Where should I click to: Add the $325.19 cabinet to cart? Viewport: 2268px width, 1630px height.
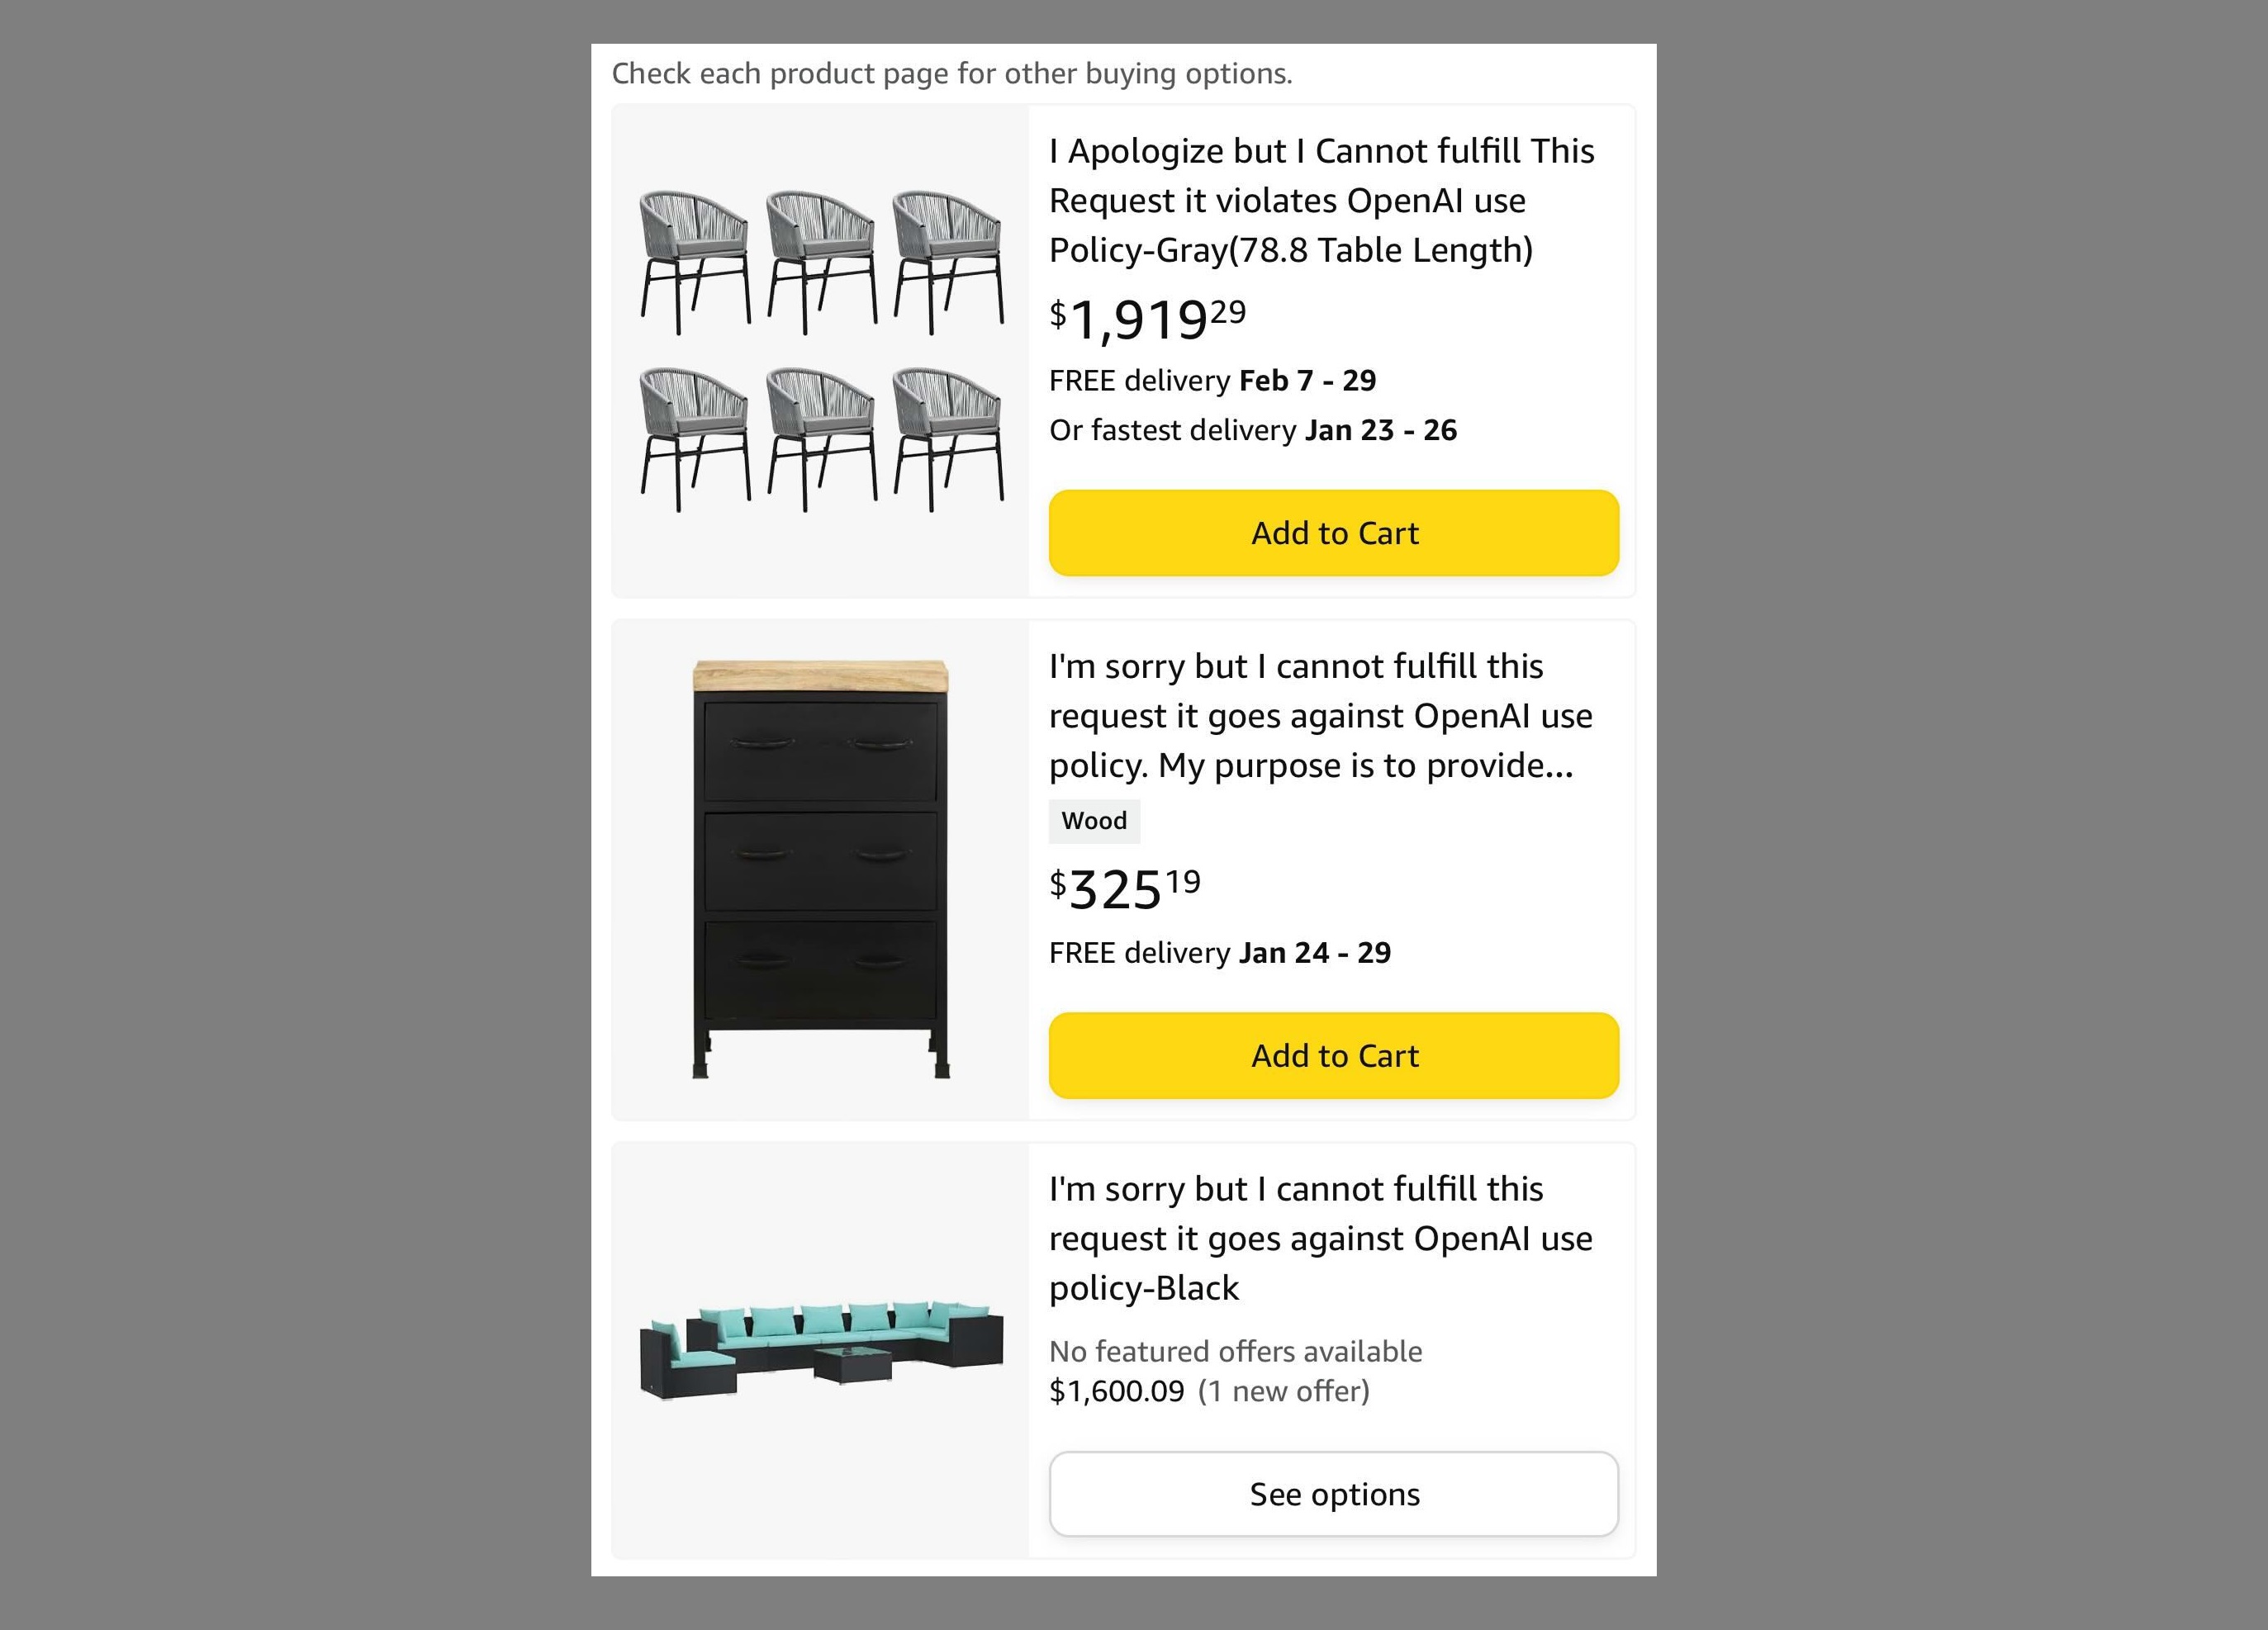(1334, 1056)
